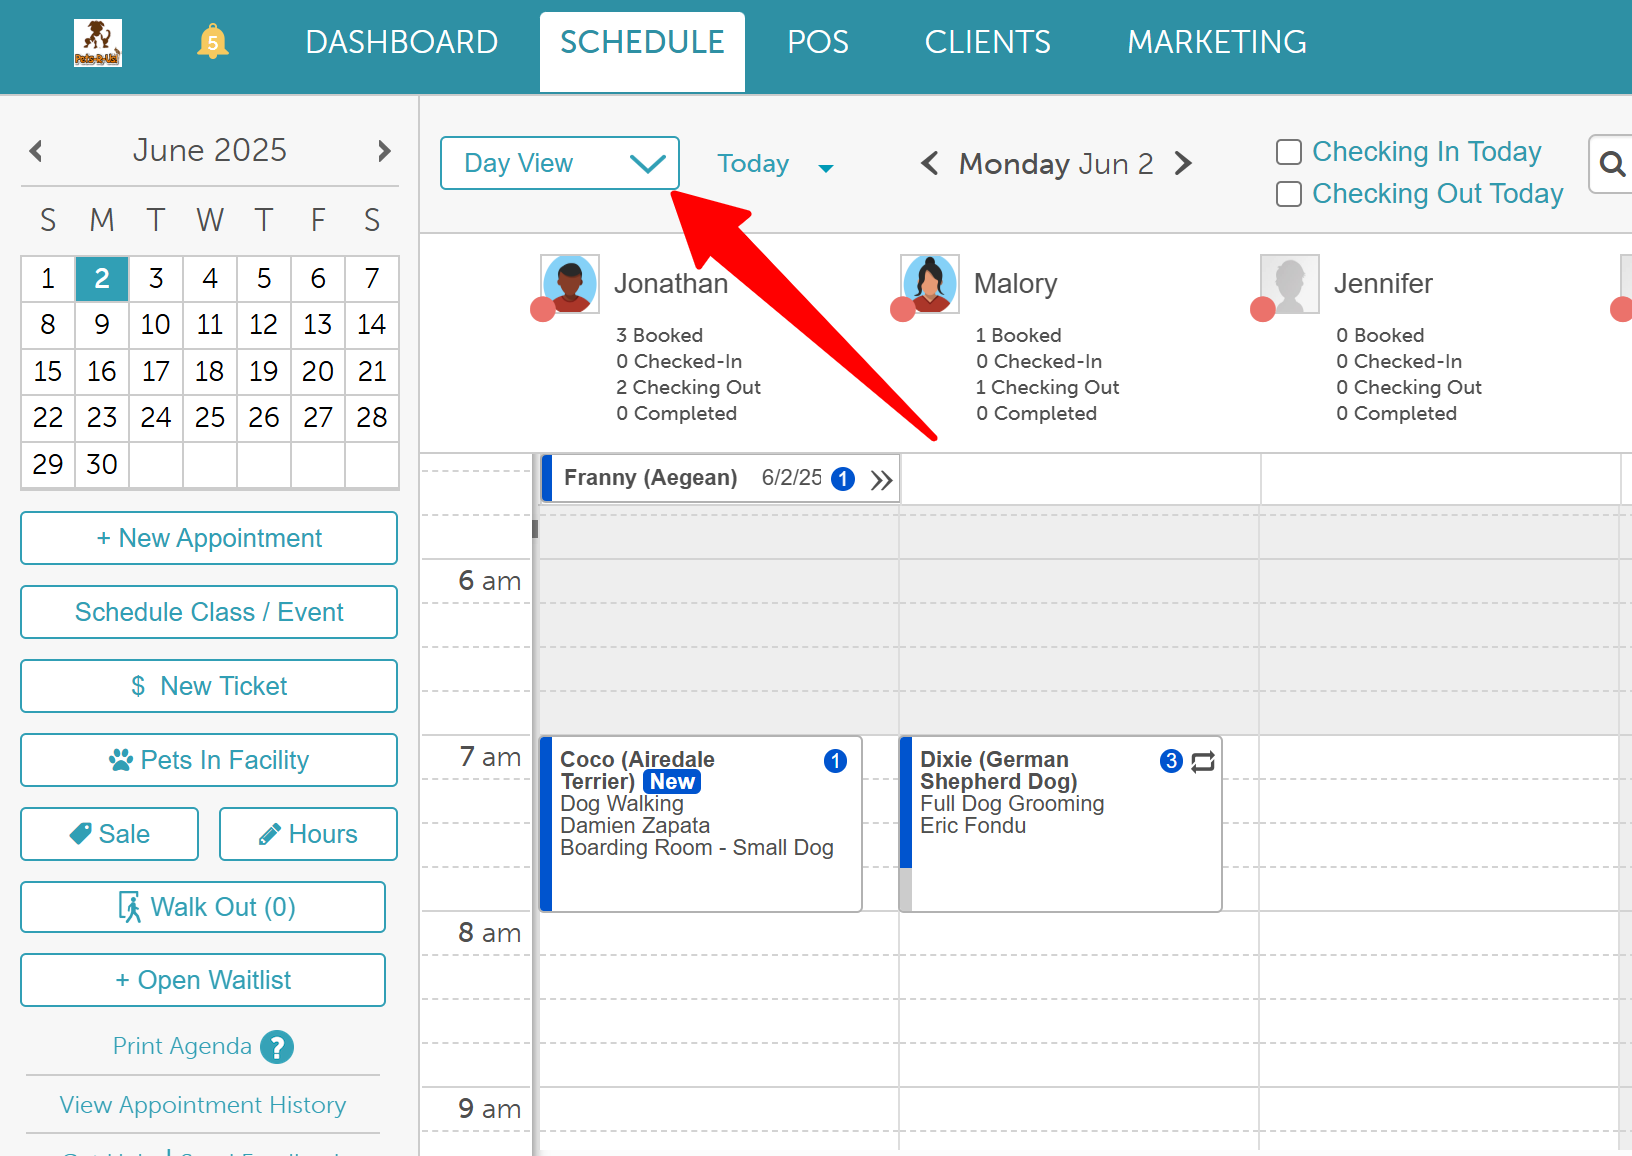This screenshot has width=1632, height=1156.
Task: Click the Print Agenda link
Action: point(182,1046)
